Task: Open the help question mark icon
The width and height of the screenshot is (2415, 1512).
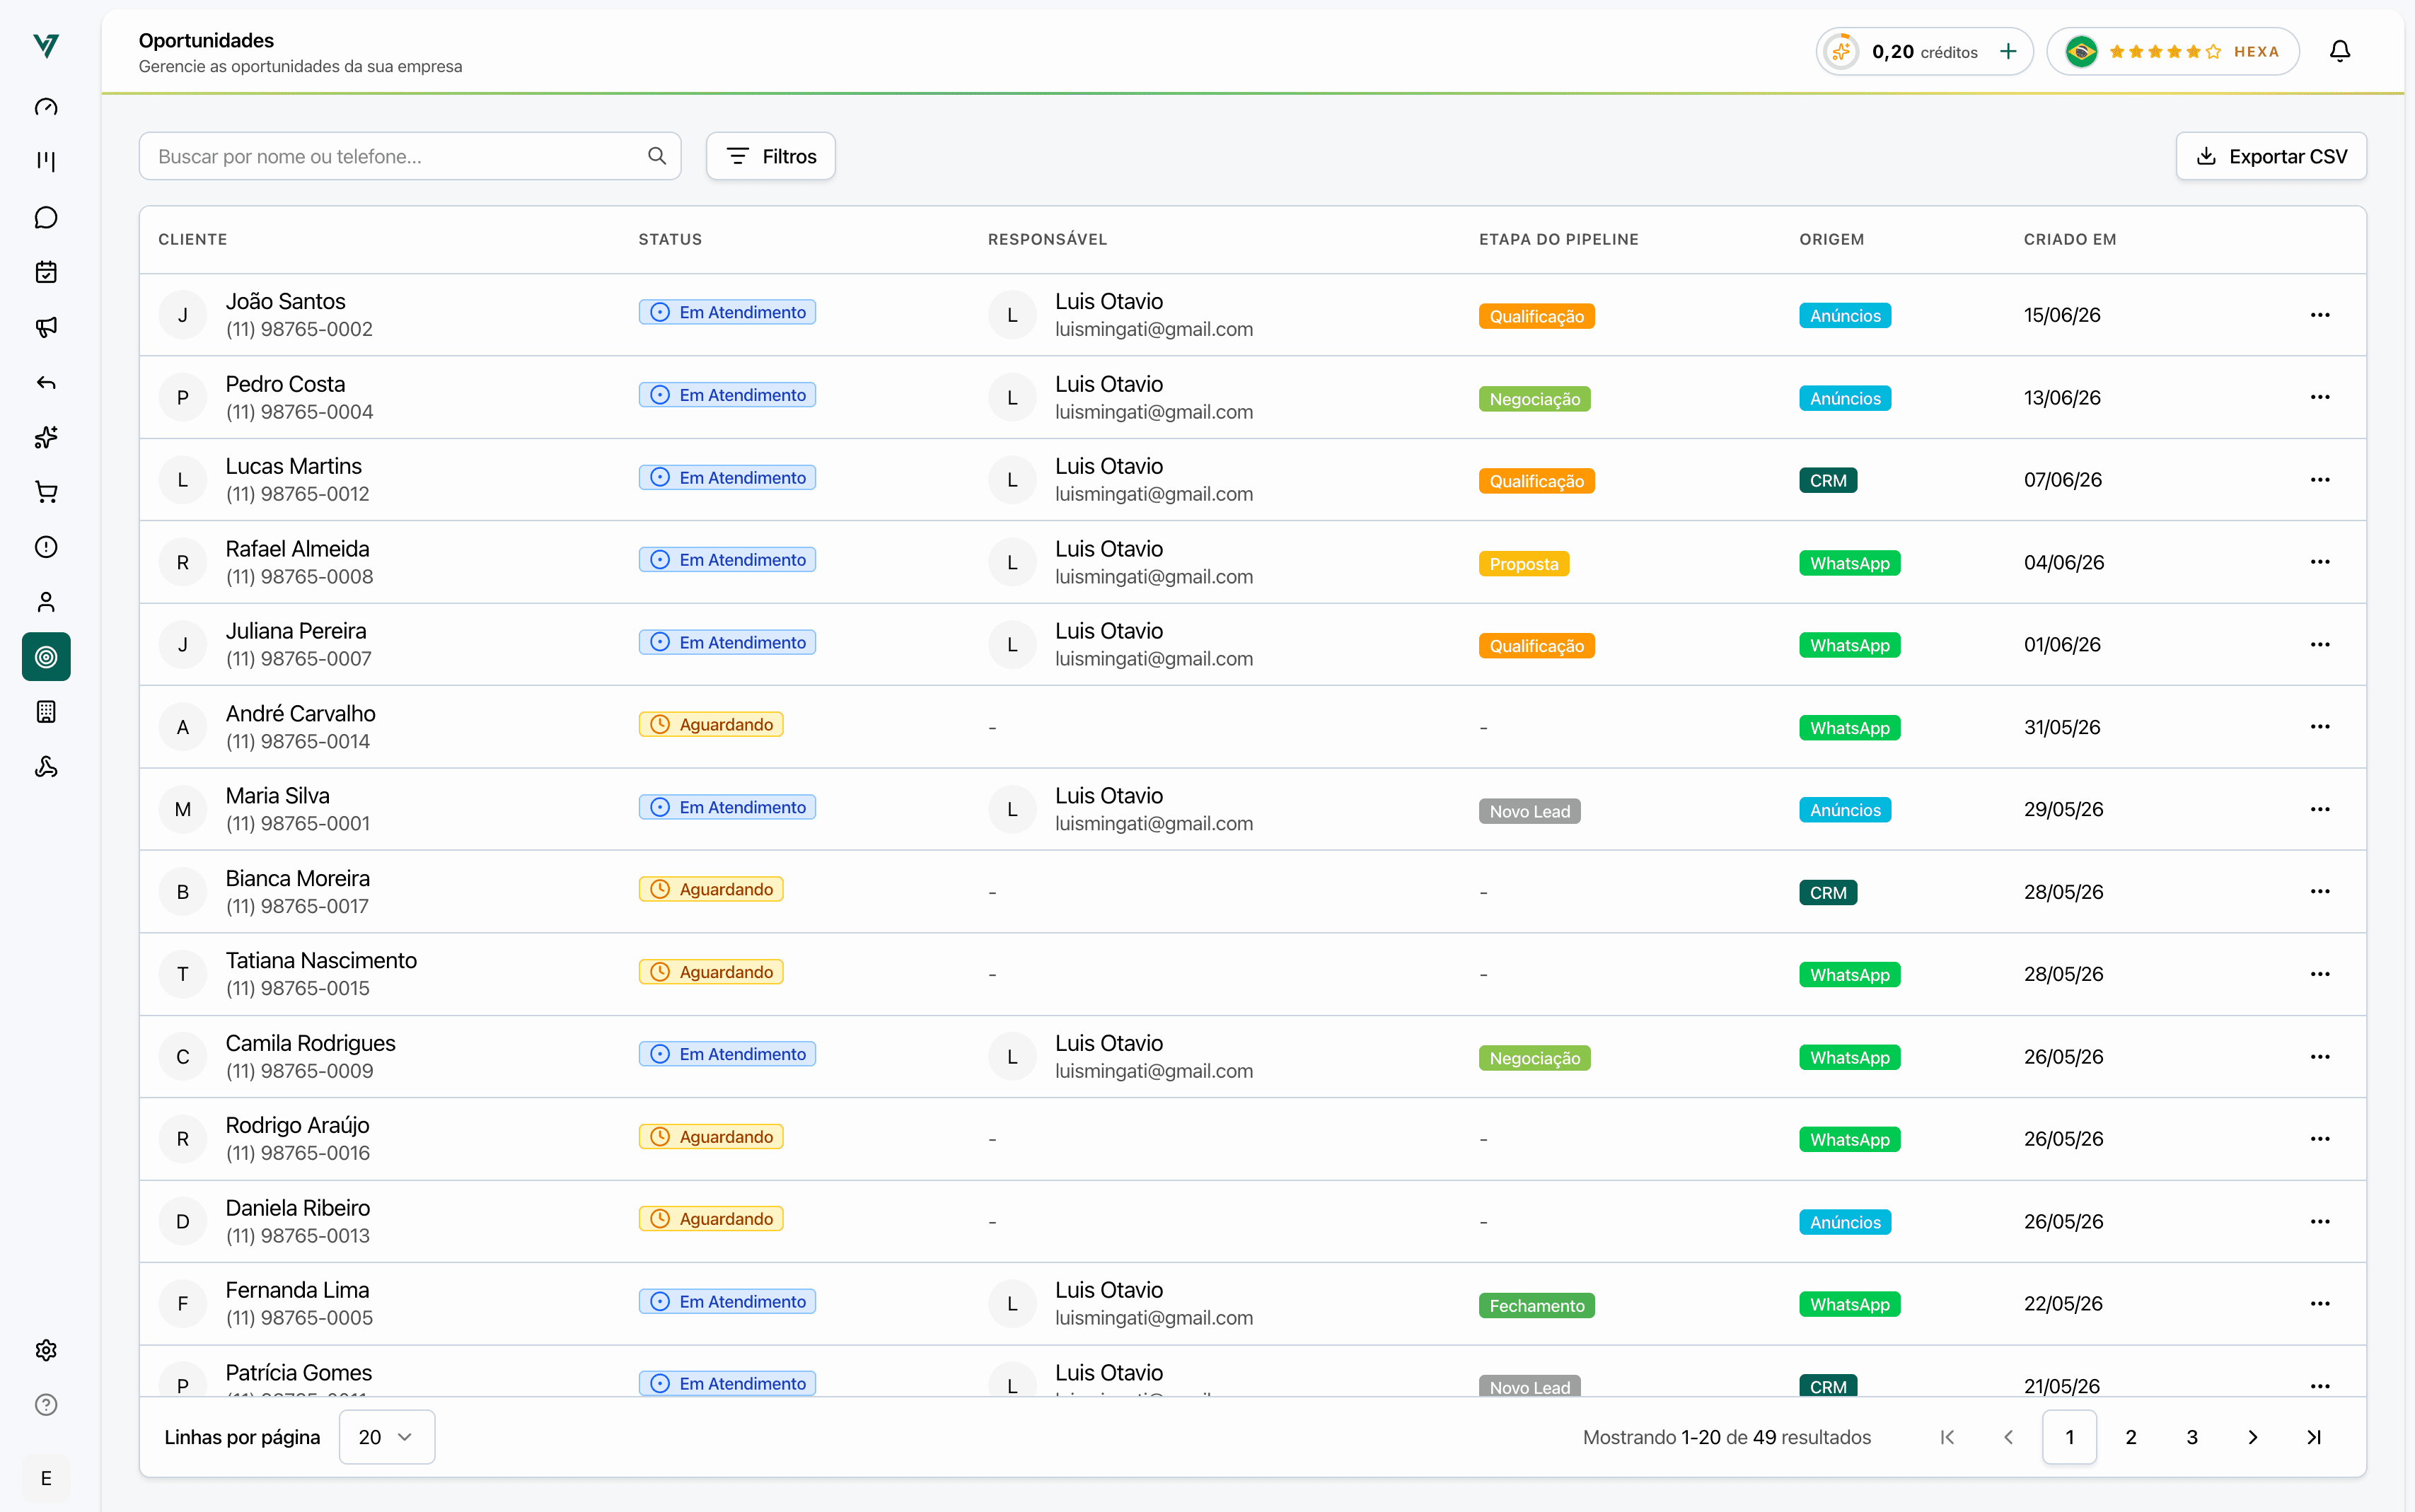Action: tap(46, 1405)
